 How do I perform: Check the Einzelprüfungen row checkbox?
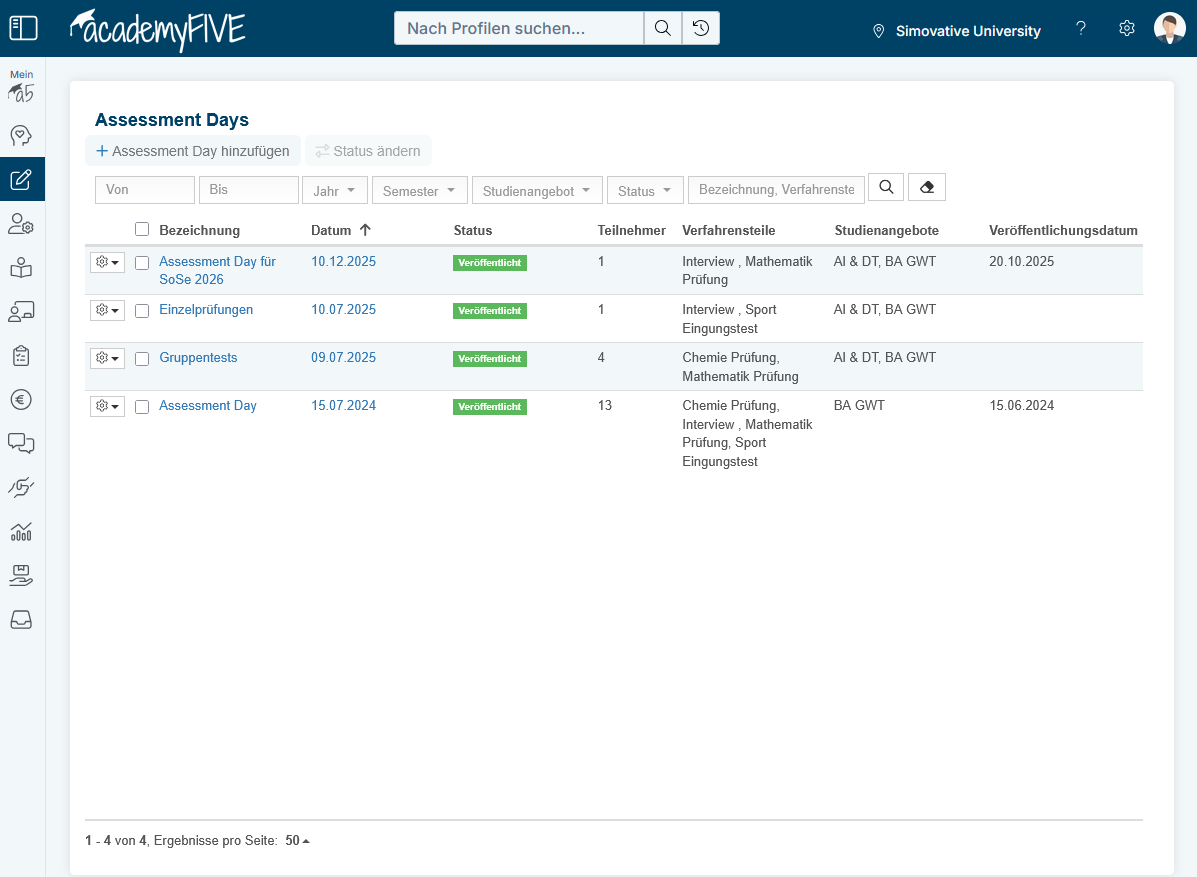(x=142, y=311)
